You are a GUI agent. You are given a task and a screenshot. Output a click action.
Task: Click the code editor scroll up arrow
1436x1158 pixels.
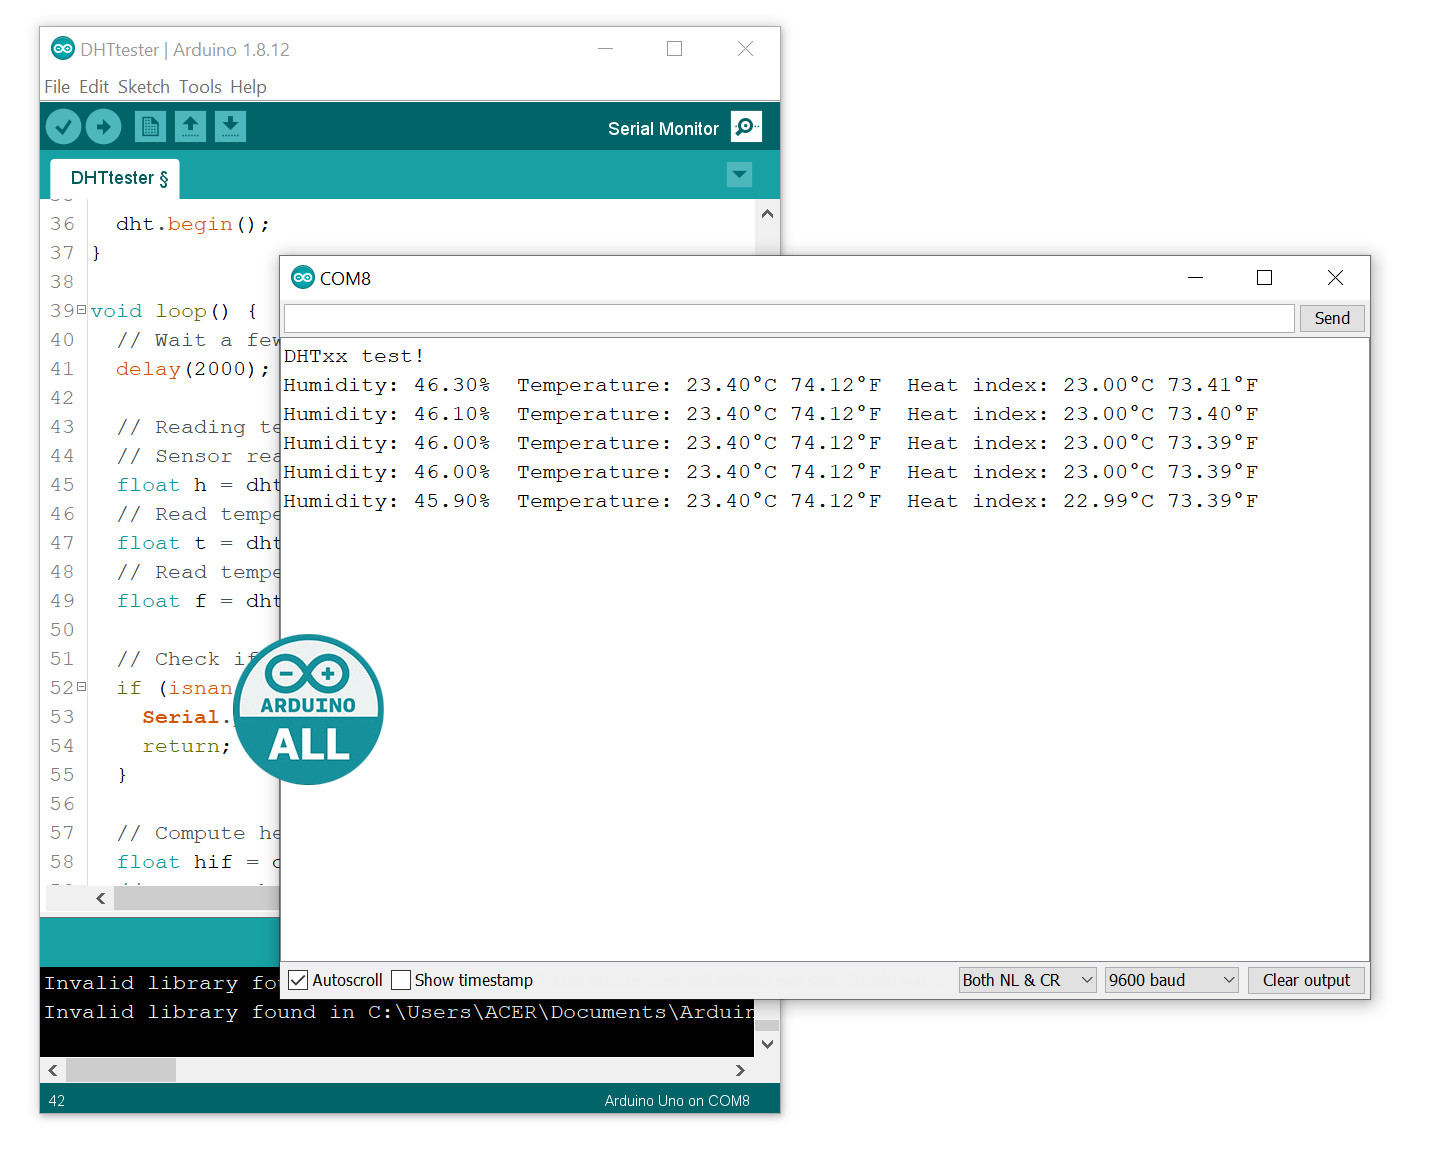click(767, 214)
